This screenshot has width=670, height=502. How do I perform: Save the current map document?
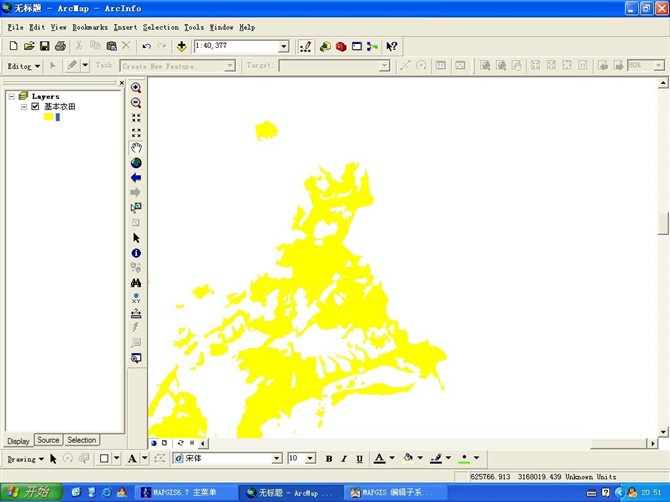tap(44, 46)
